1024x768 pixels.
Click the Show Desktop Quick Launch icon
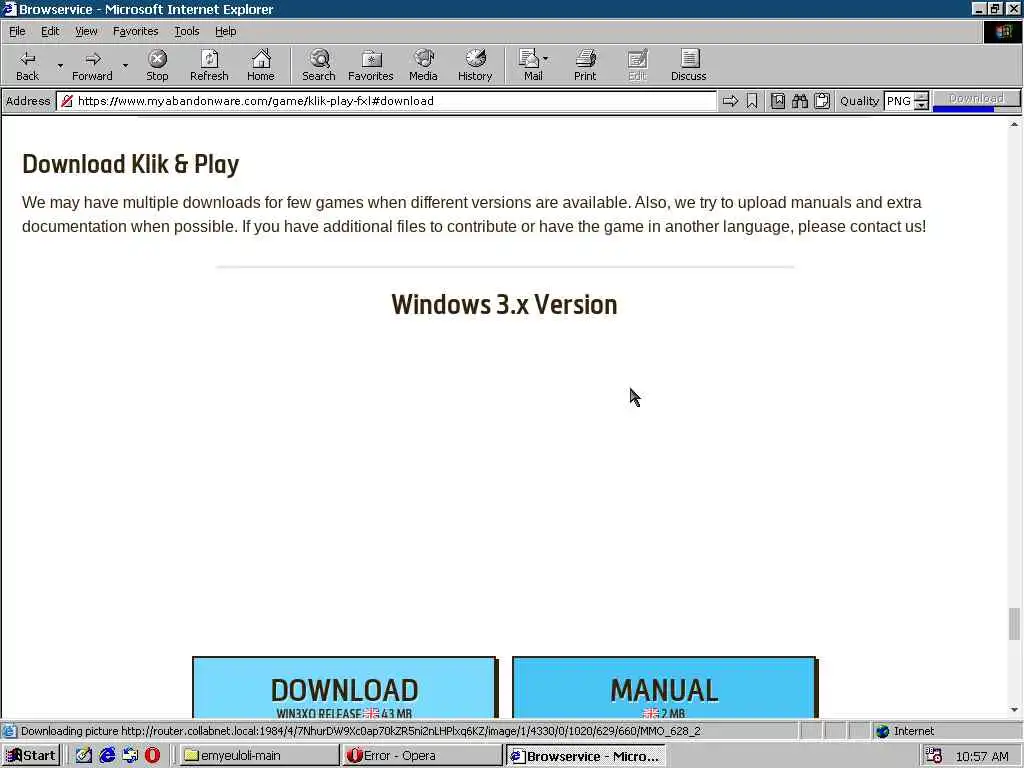84,756
